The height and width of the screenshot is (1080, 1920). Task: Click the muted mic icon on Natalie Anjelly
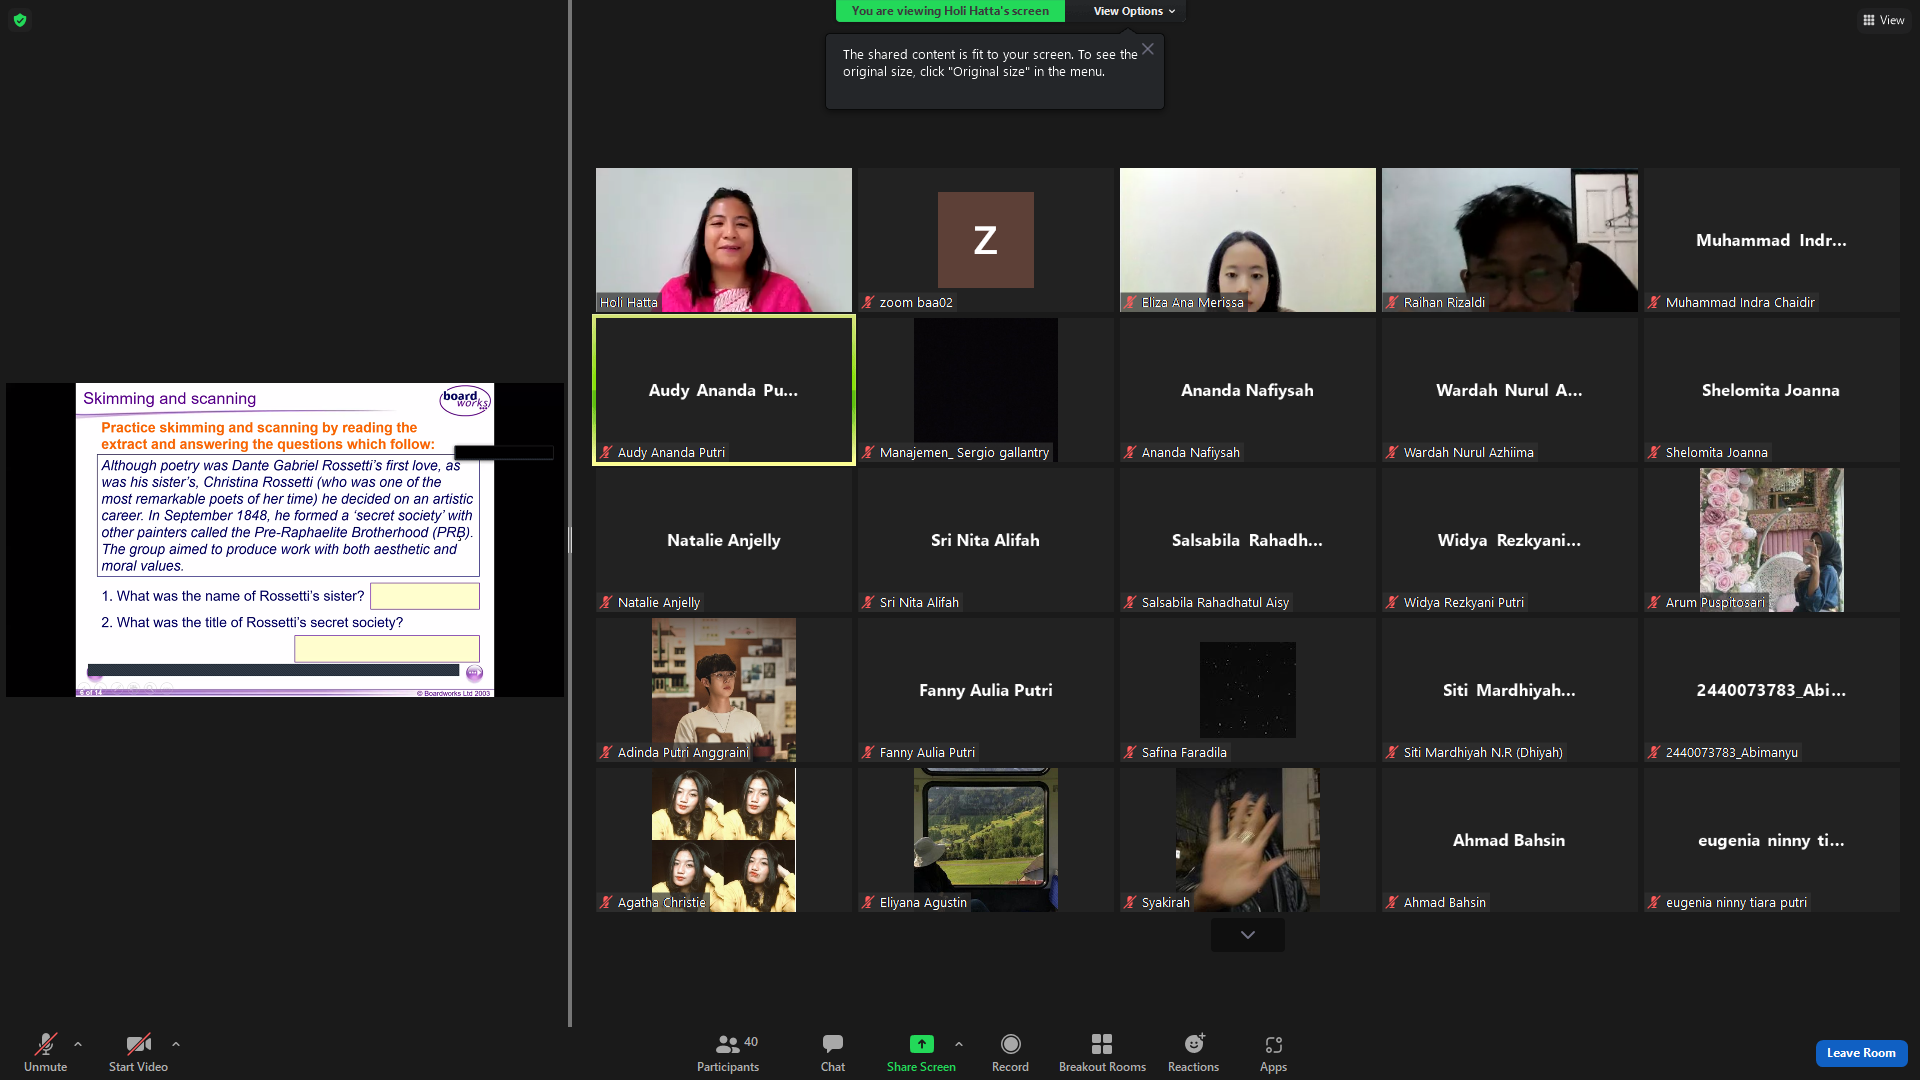[x=606, y=602]
